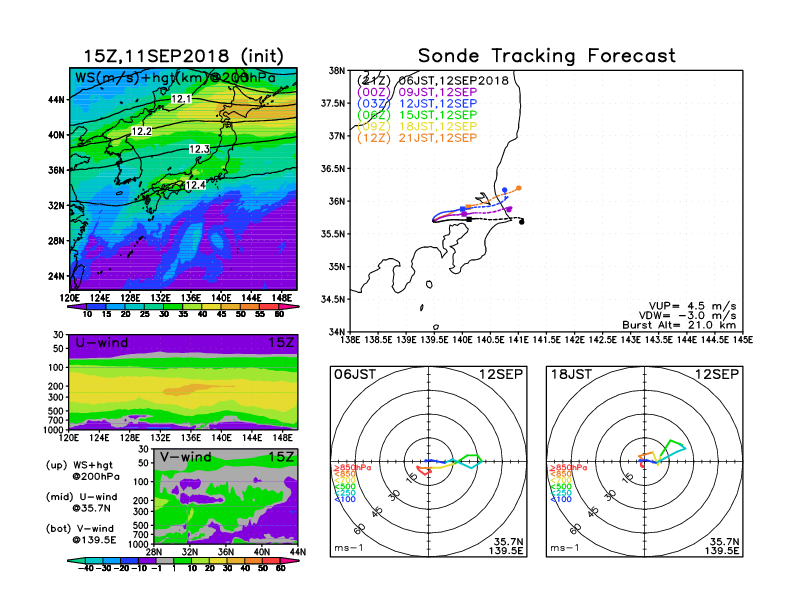The image size is (792, 612).
Task: Select yellow legend entry "(09Z) 18JST,12SEP"
Action: click(417, 126)
